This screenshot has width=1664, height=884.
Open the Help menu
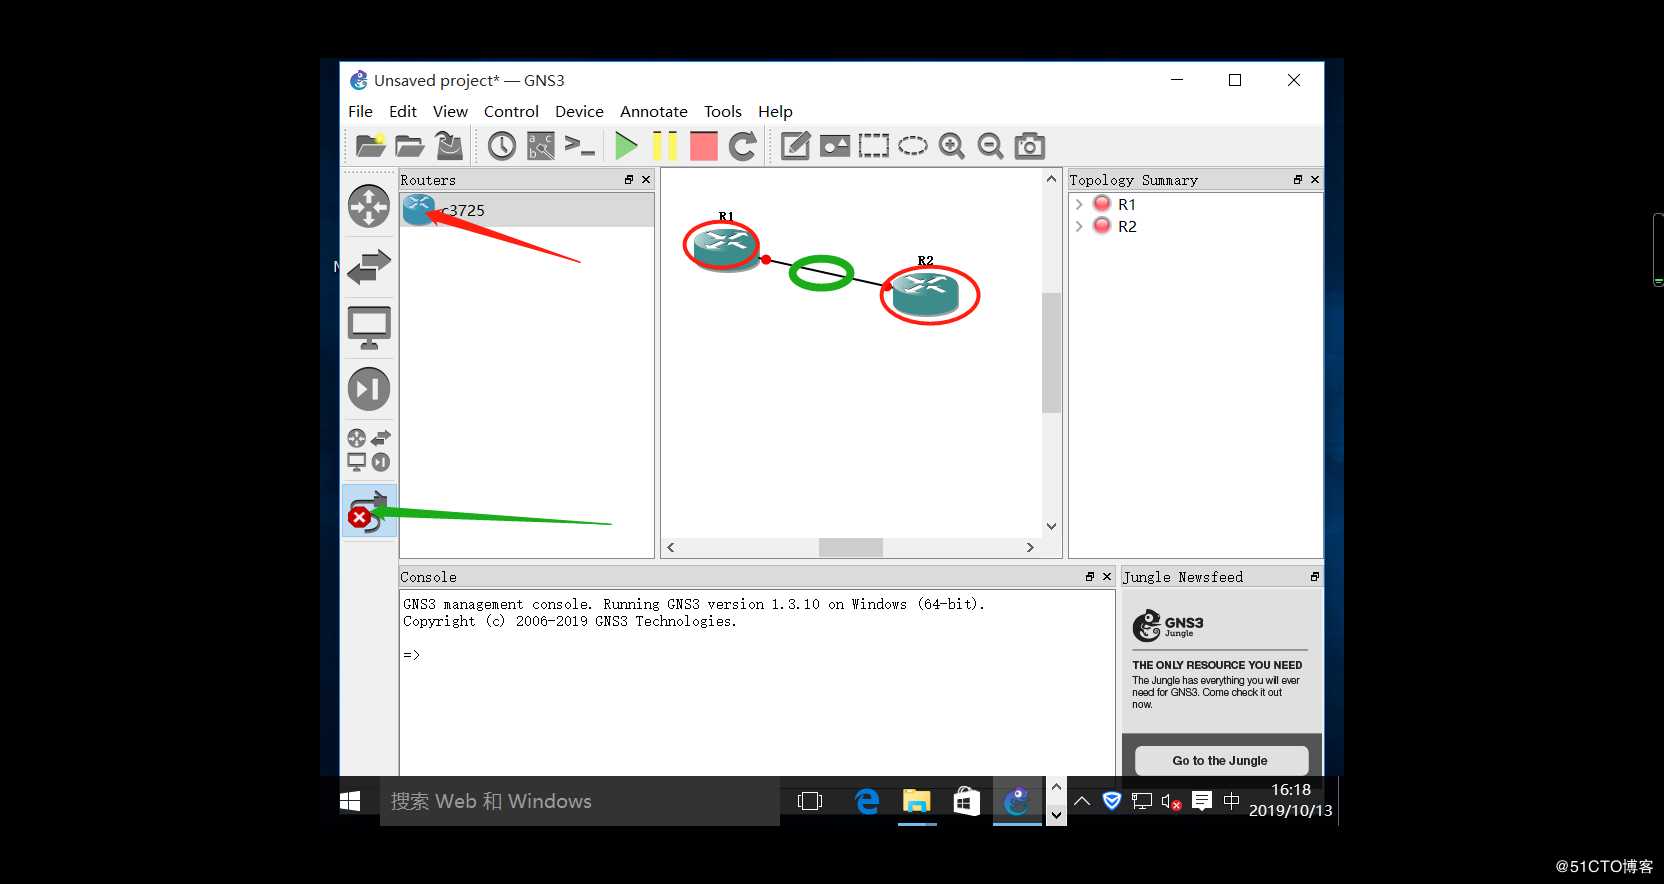(775, 111)
